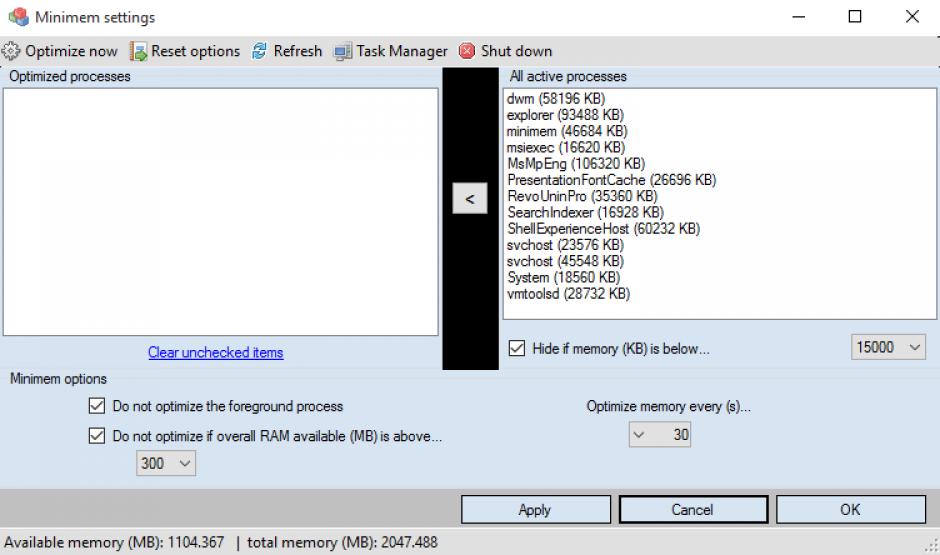Image resolution: width=940 pixels, height=555 pixels.
Task: Click the resize grip in status bar corner
Action: point(930,545)
